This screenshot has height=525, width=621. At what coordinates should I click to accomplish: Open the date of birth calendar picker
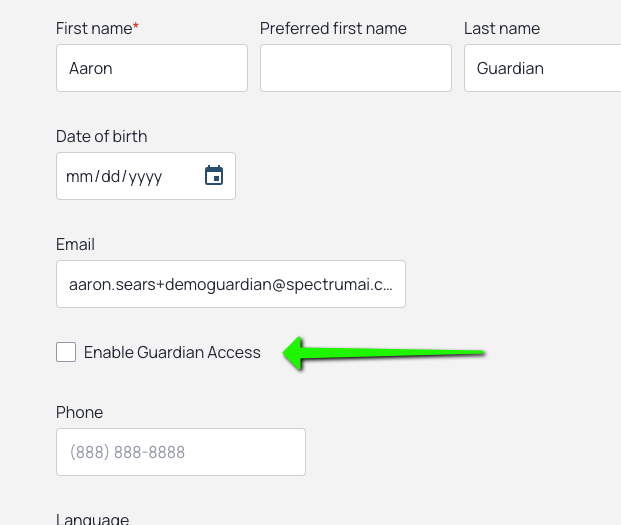tap(214, 175)
